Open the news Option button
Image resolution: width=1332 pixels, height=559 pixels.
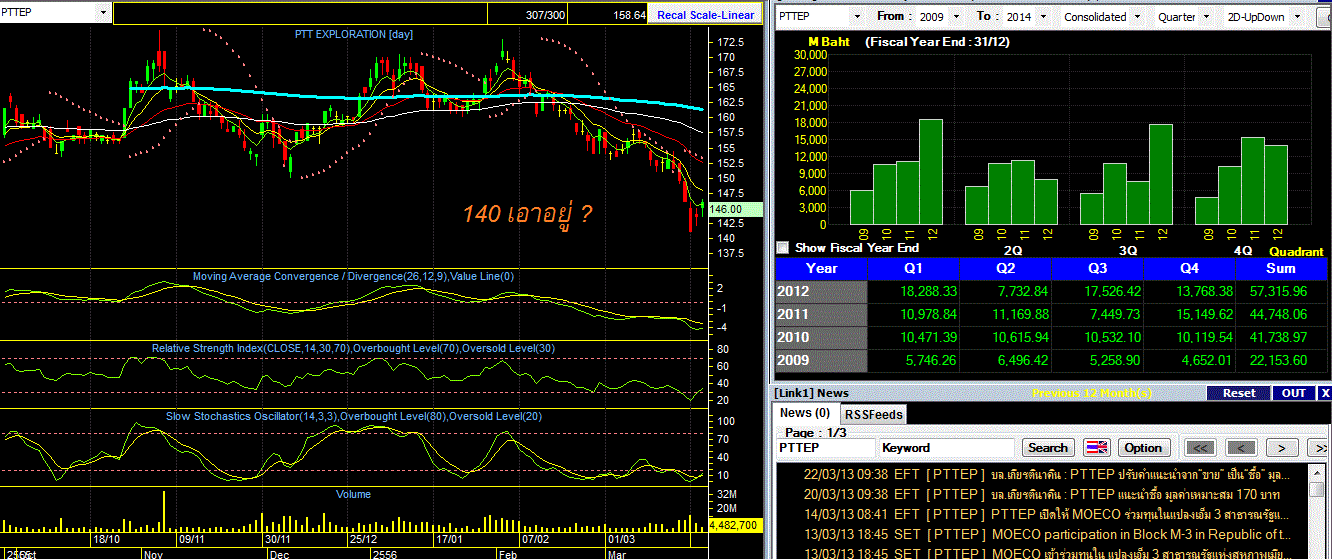coord(1143,448)
